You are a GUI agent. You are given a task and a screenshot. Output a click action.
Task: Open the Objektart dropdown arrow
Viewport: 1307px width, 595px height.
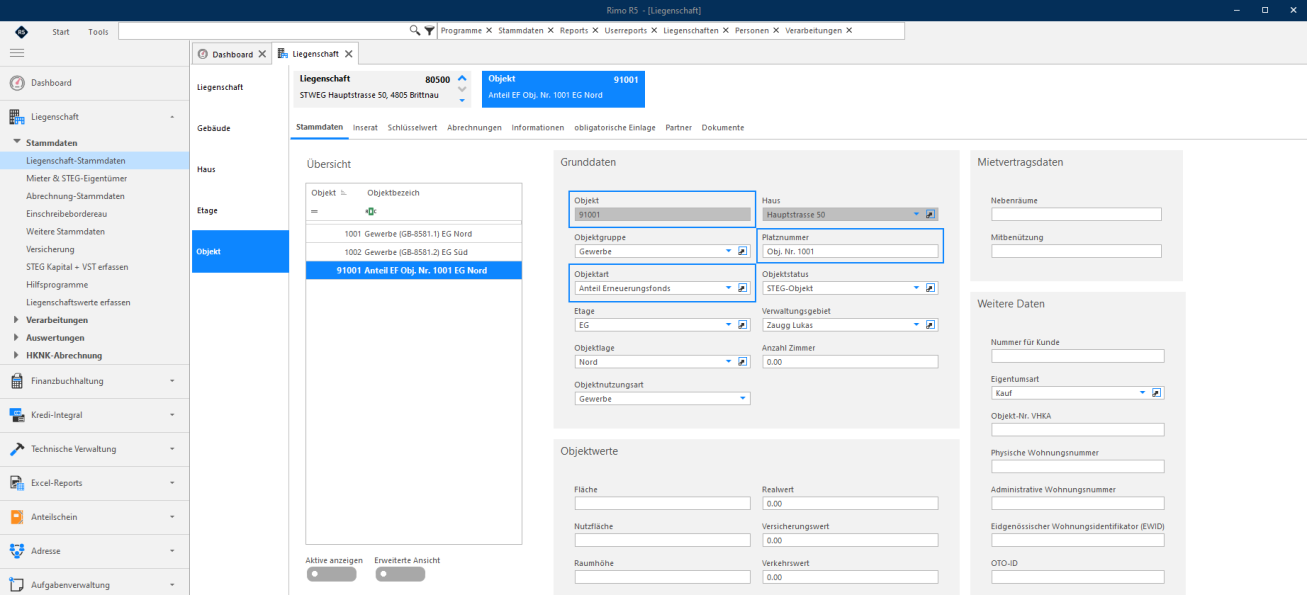[x=729, y=288]
